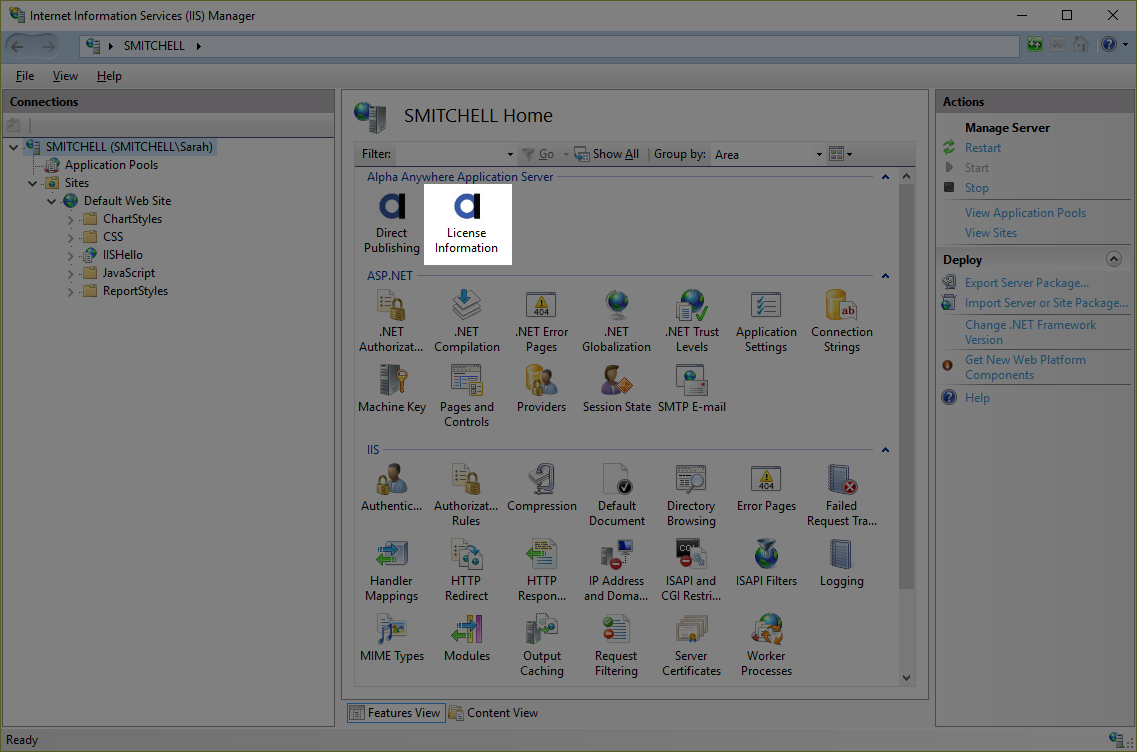Open the view mode dropdown button

pos(840,154)
